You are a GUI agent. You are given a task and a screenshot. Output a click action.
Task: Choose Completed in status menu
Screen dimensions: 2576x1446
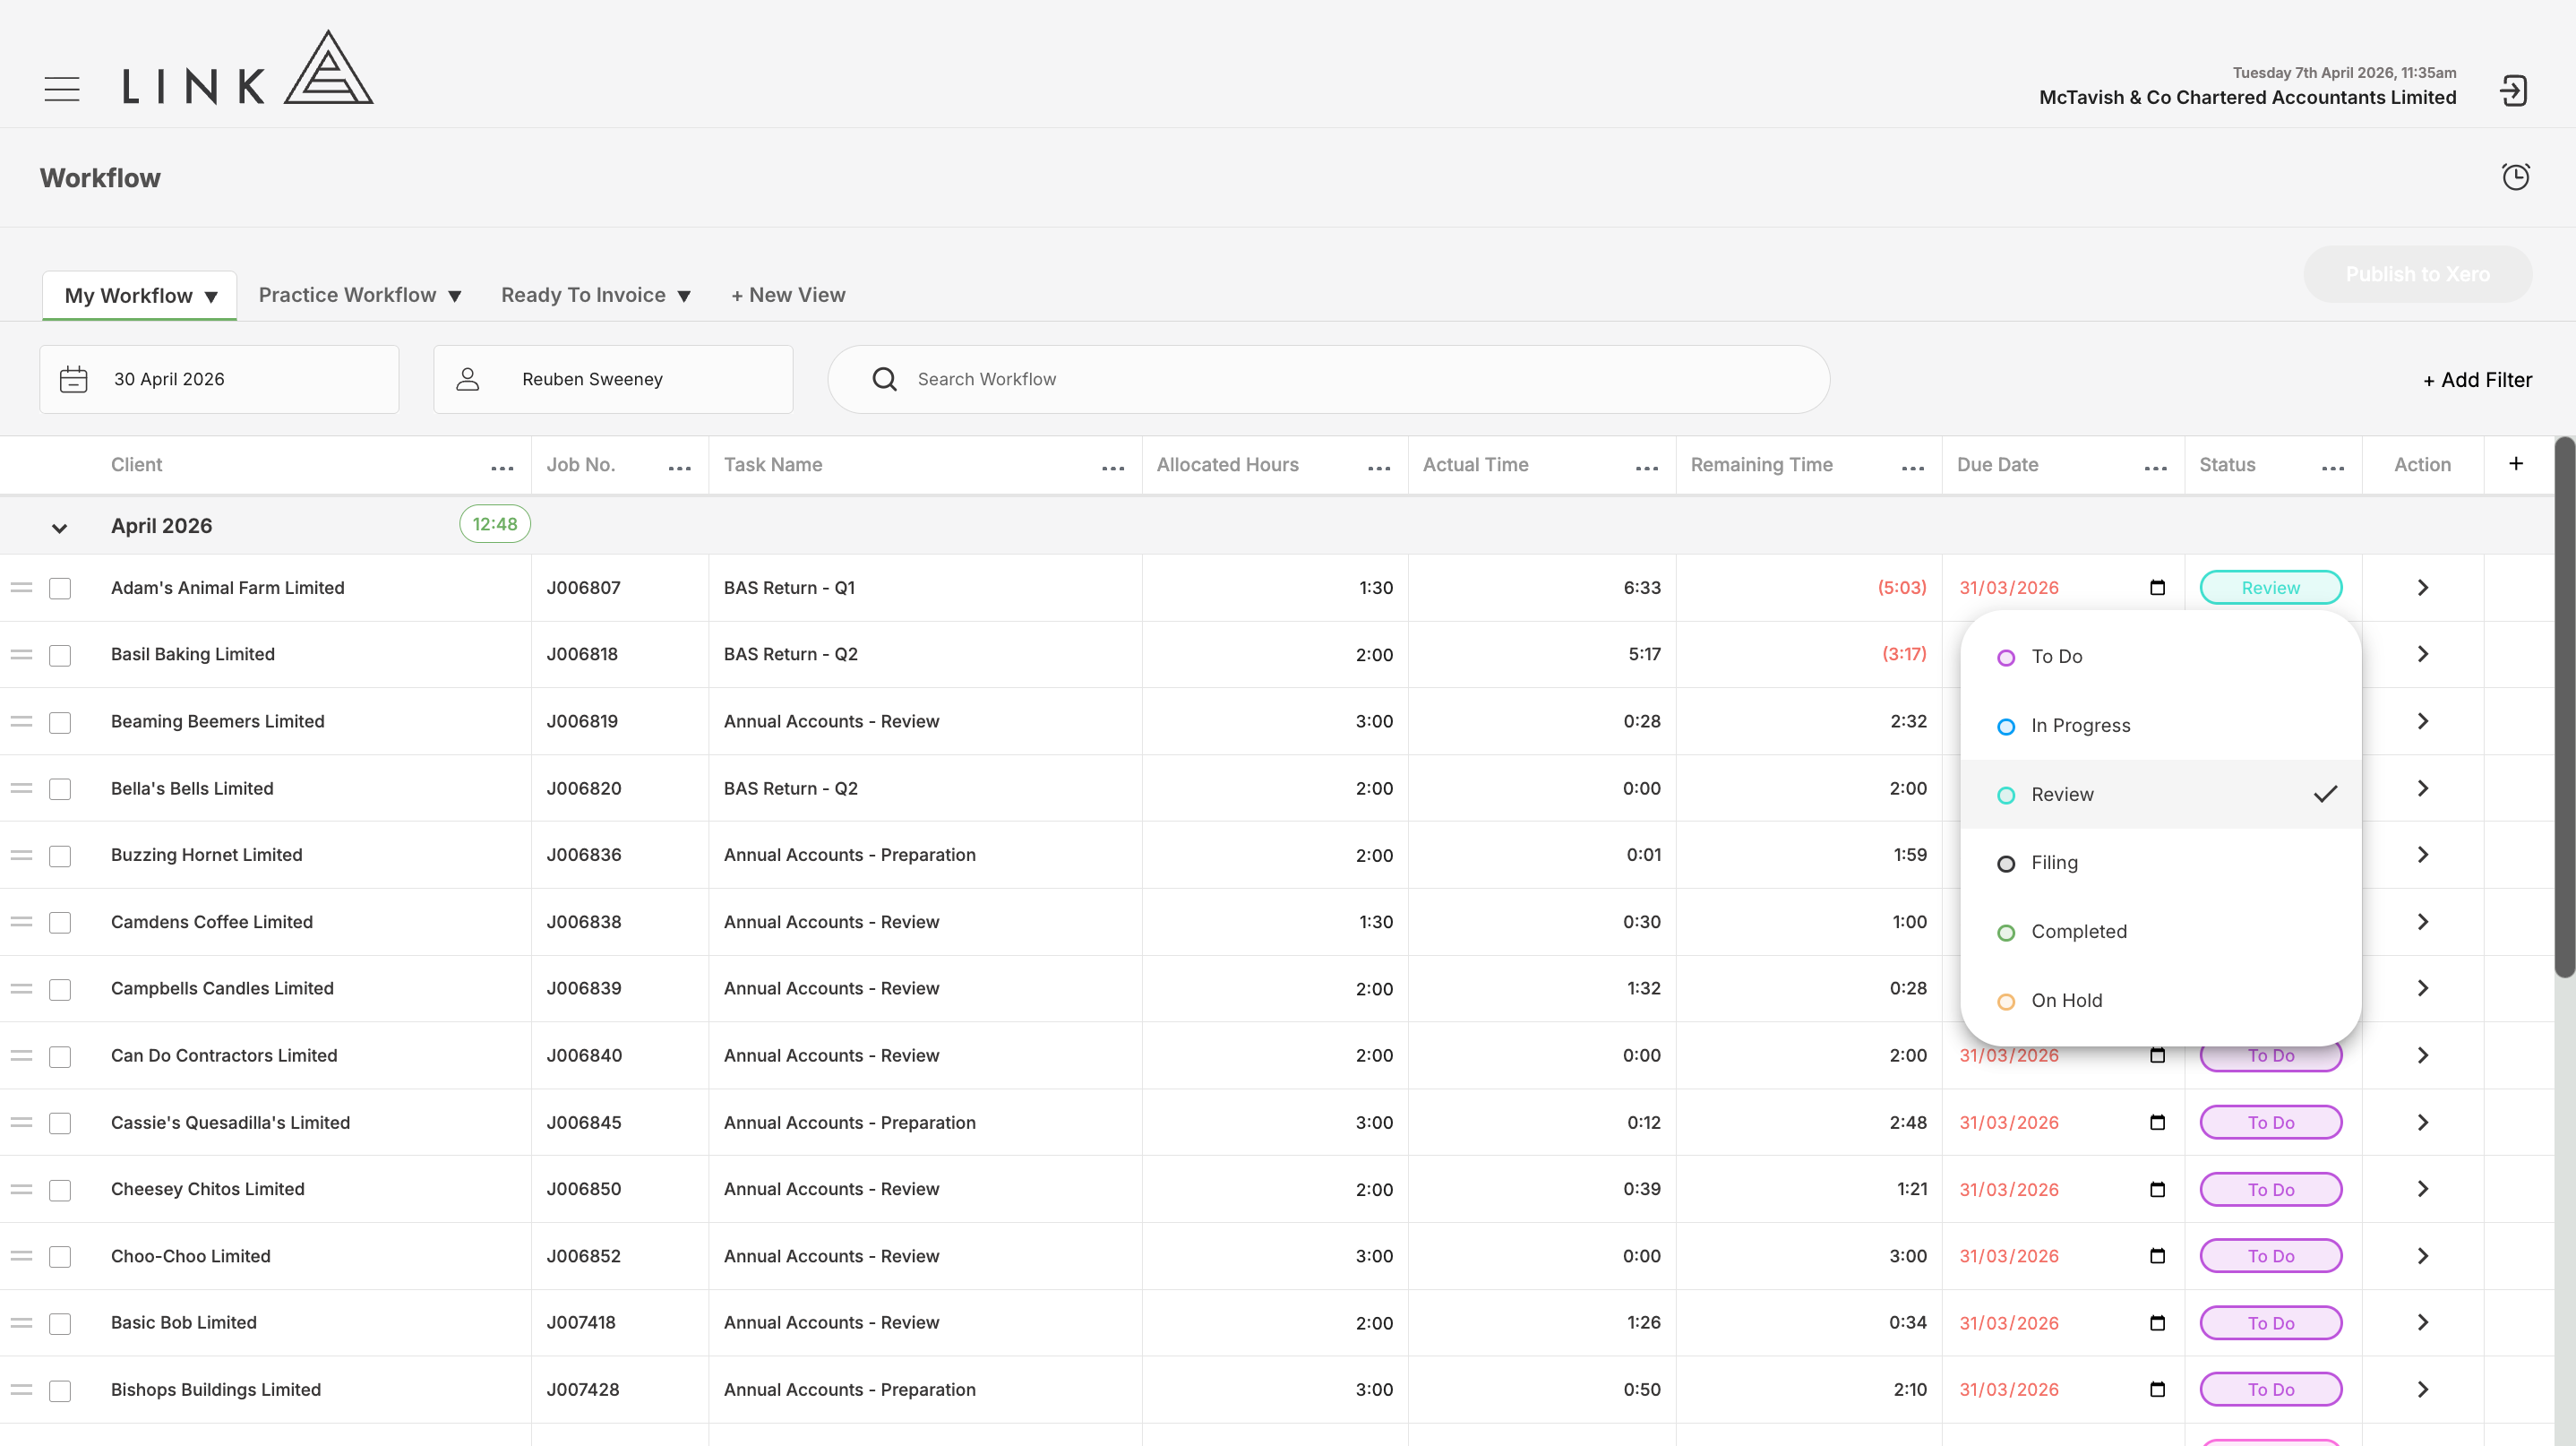(2160, 931)
